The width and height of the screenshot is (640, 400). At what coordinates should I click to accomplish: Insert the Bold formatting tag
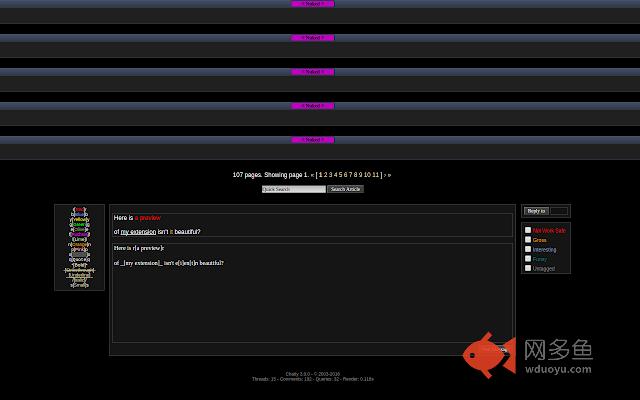click(x=80, y=265)
